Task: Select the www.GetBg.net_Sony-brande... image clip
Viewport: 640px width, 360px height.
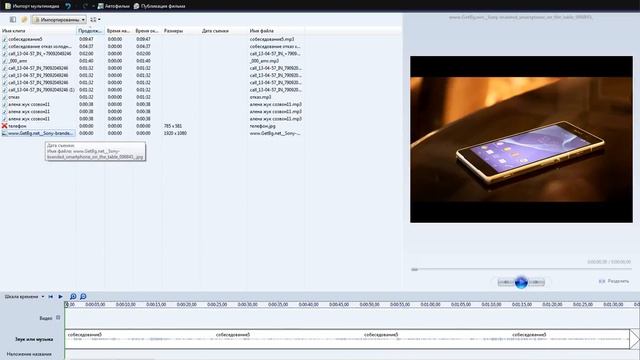Action: point(41,133)
